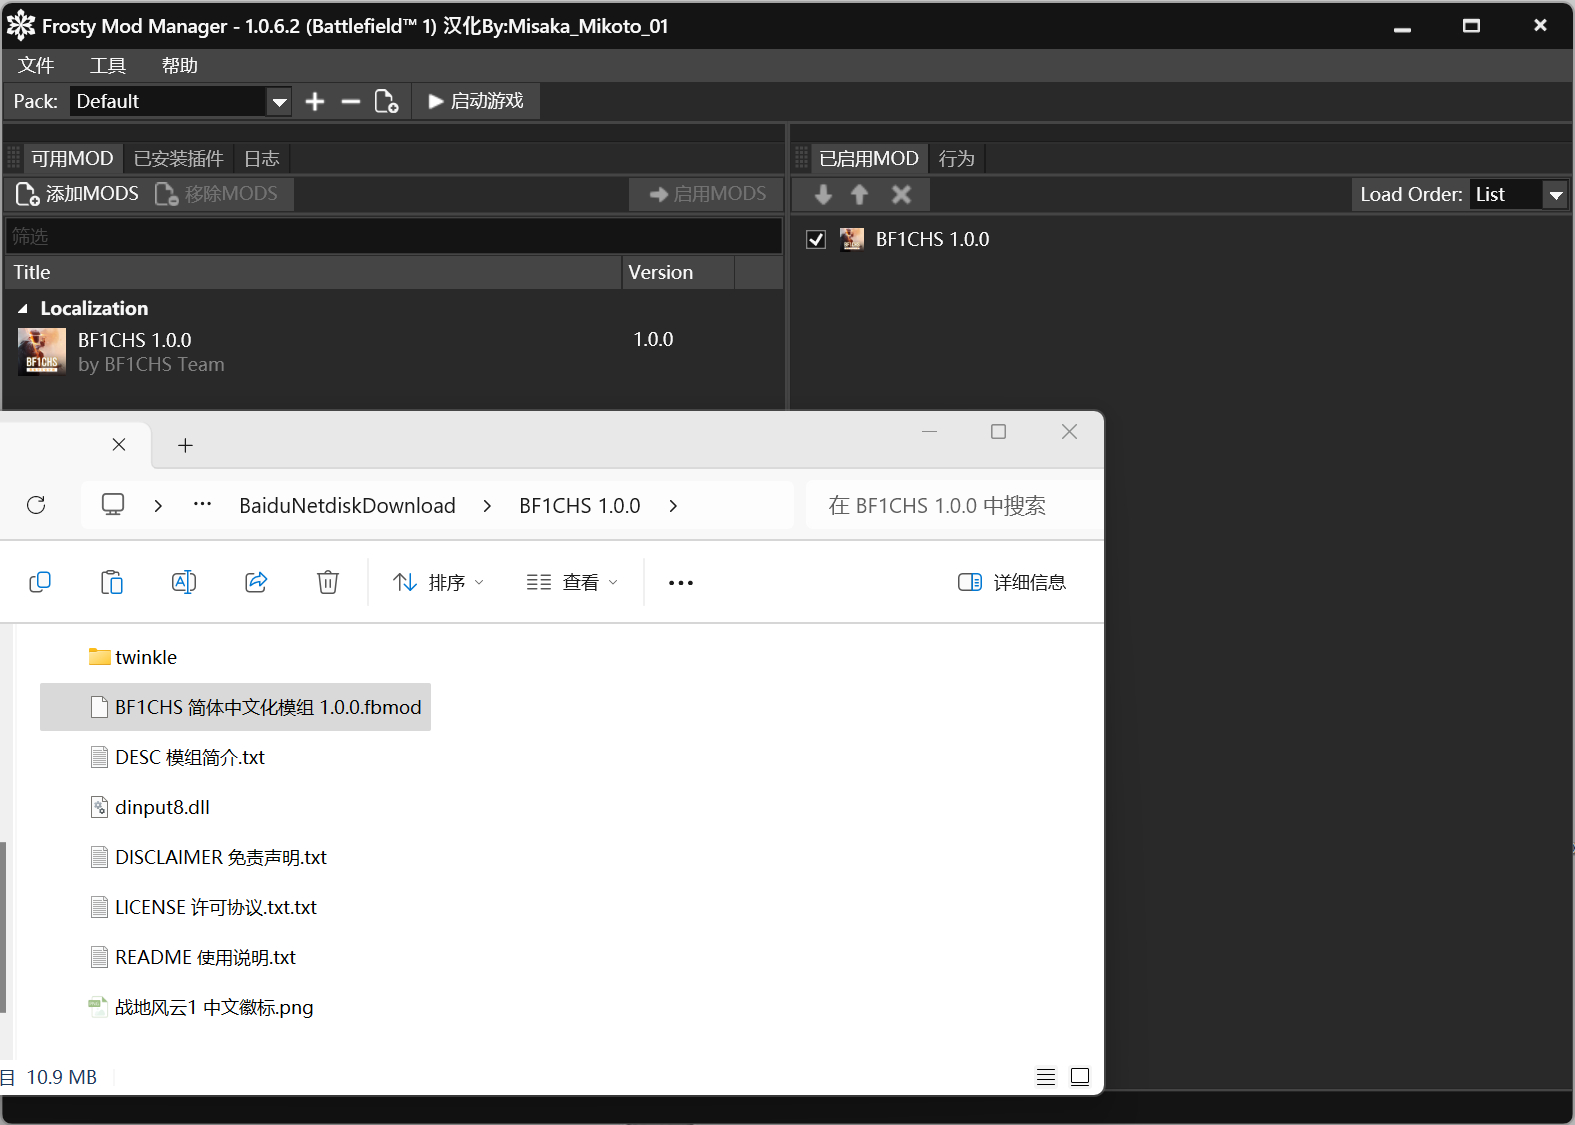Switch to 已启用MOD tab

(868, 158)
